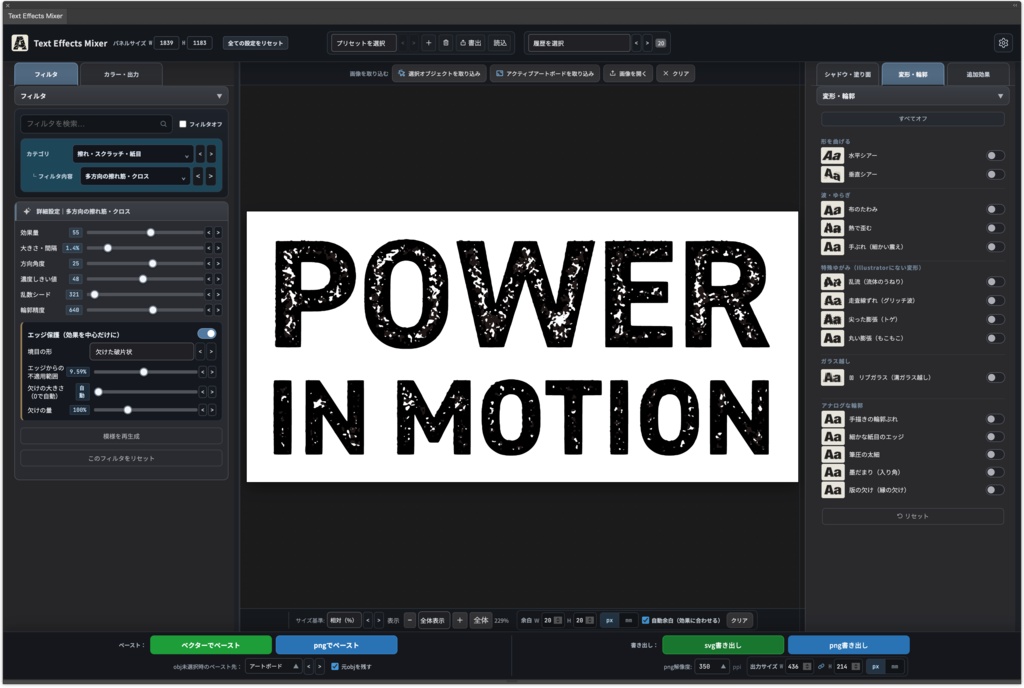Click the 乱数シード slider handle
This screenshot has width=1024, height=688.
[95, 294]
